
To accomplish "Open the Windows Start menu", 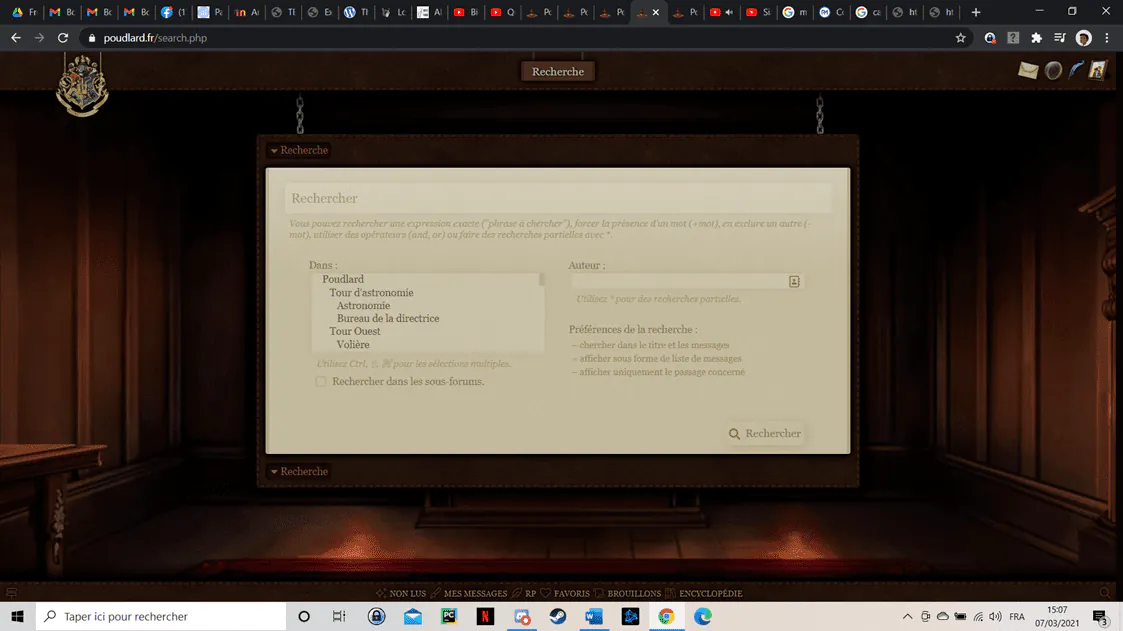I will pos(17,616).
